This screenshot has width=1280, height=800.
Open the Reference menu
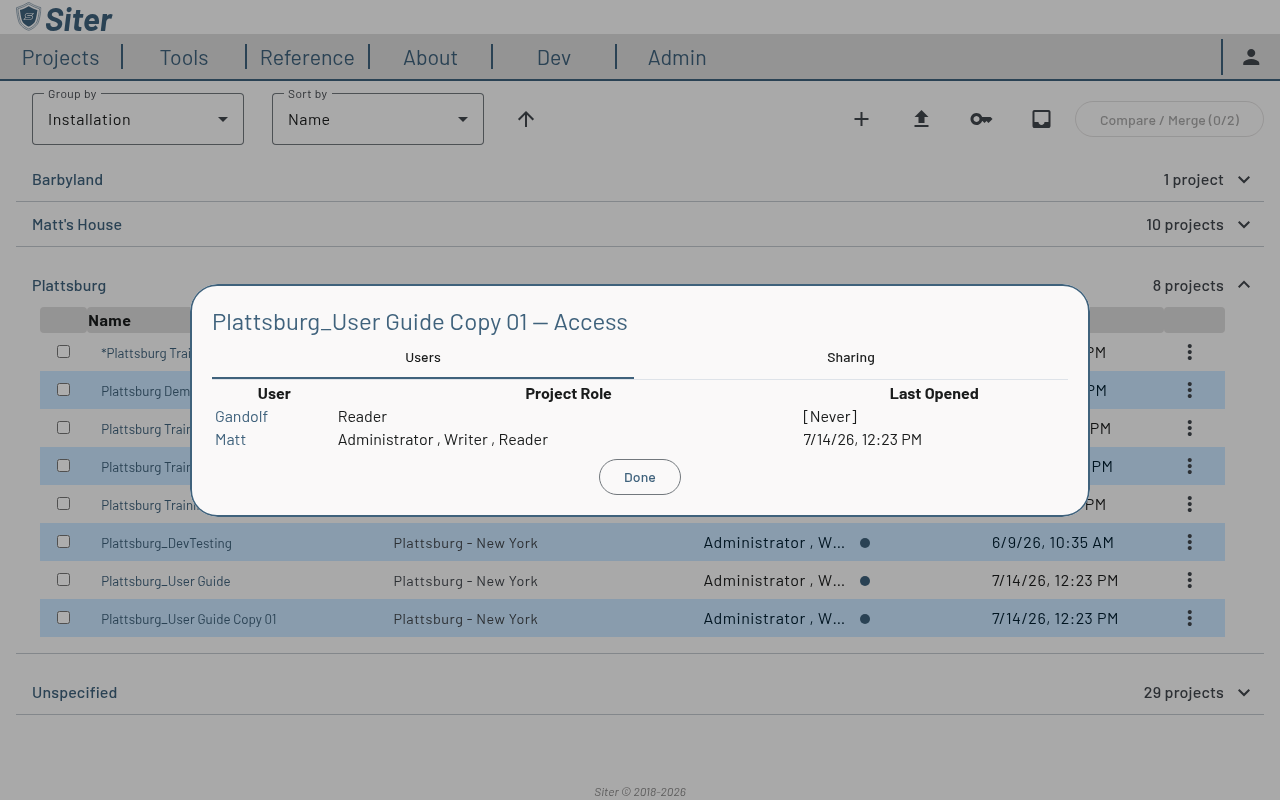pyautogui.click(x=307, y=58)
